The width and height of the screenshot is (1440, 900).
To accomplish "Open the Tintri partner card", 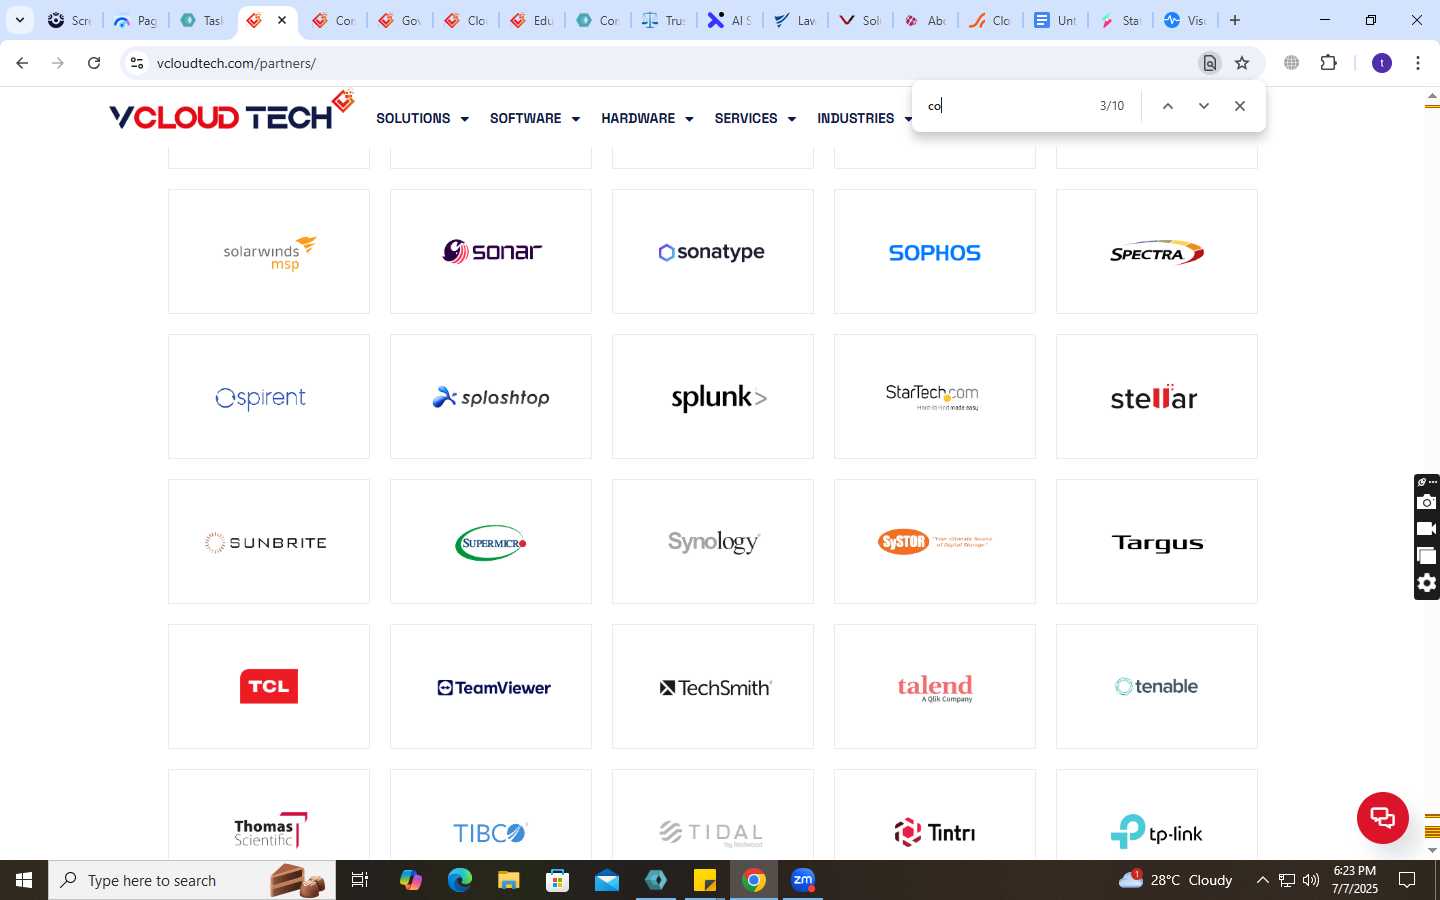I will [935, 815].
